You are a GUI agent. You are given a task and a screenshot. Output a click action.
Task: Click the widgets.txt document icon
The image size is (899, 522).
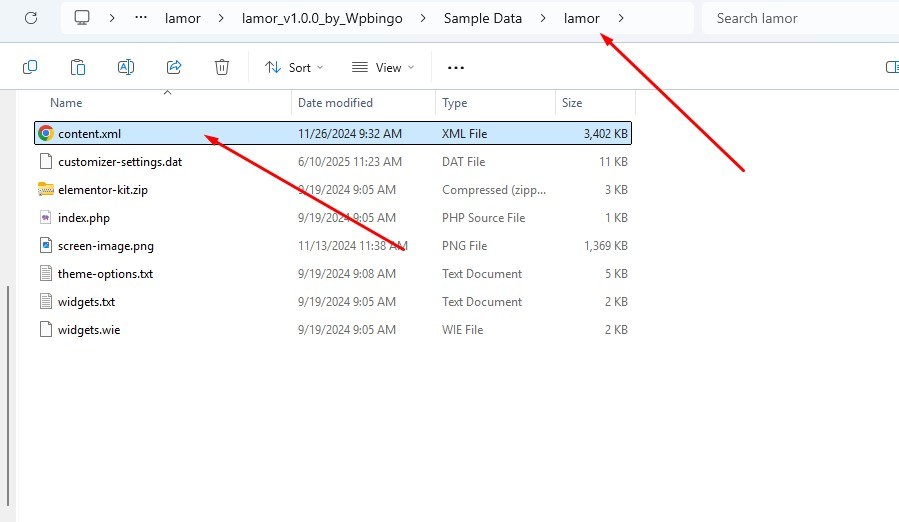pyautogui.click(x=46, y=302)
